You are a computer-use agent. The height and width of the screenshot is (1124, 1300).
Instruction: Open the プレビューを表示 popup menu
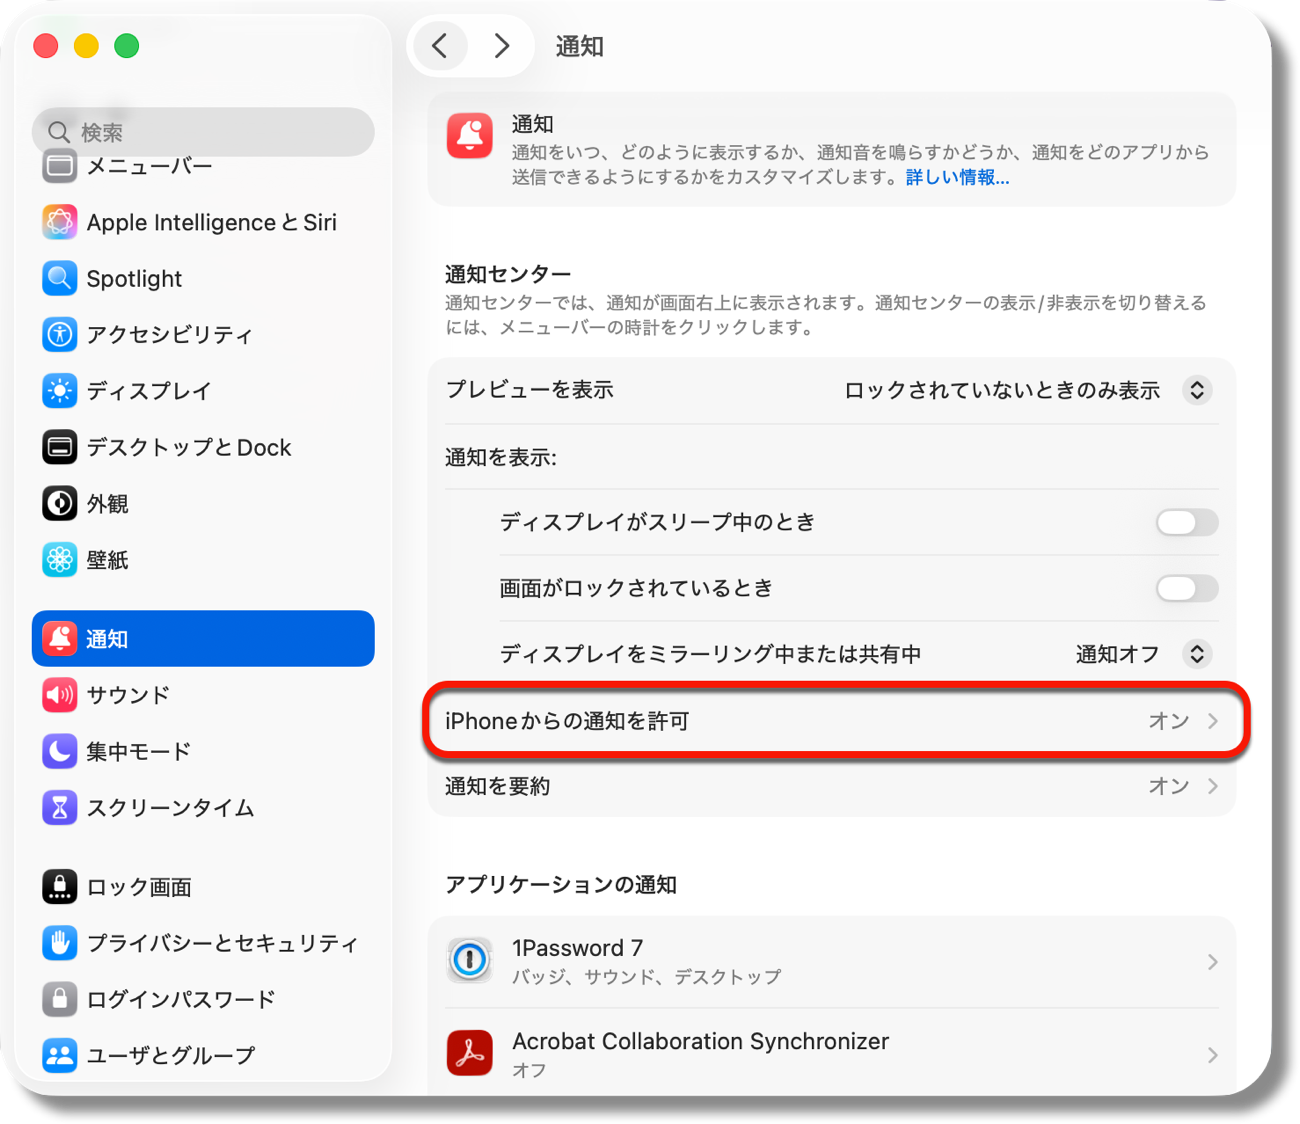pos(1196,390)
